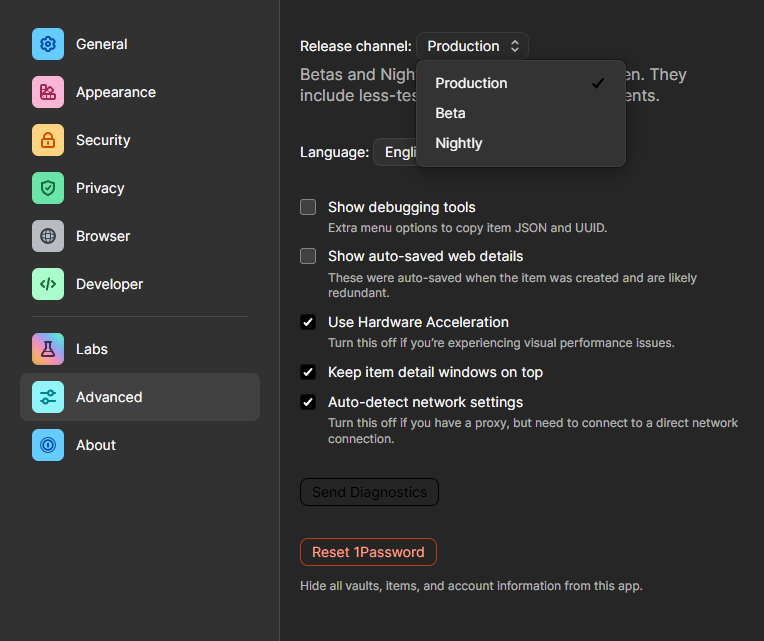This screenshot has width=764, height=641.
Task: Open the General settings section
Action: (x=140, y=44)
